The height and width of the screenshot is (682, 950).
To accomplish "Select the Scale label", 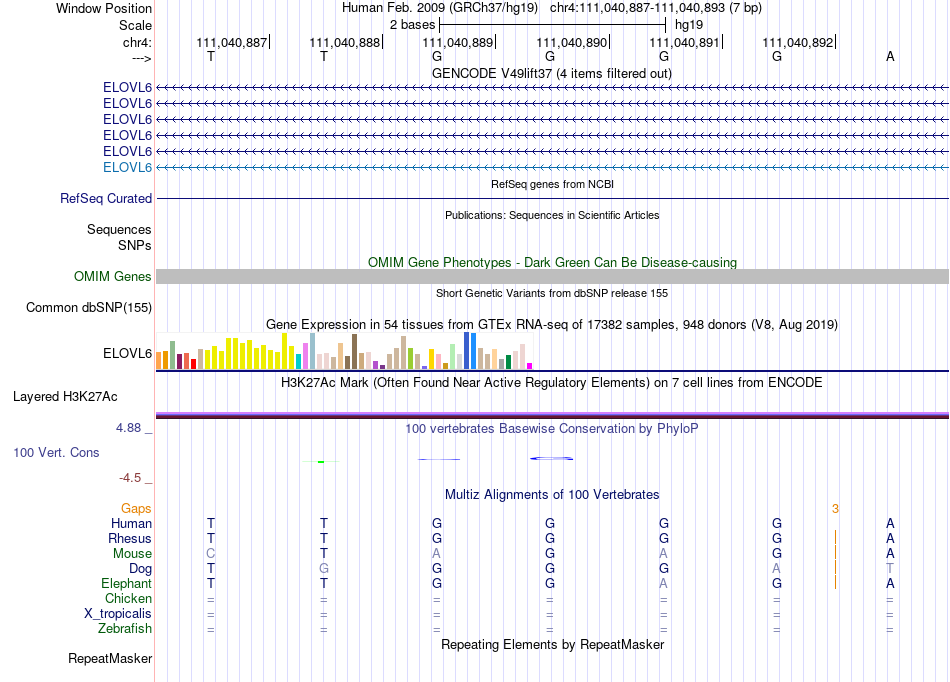I will tap(135, 25).
